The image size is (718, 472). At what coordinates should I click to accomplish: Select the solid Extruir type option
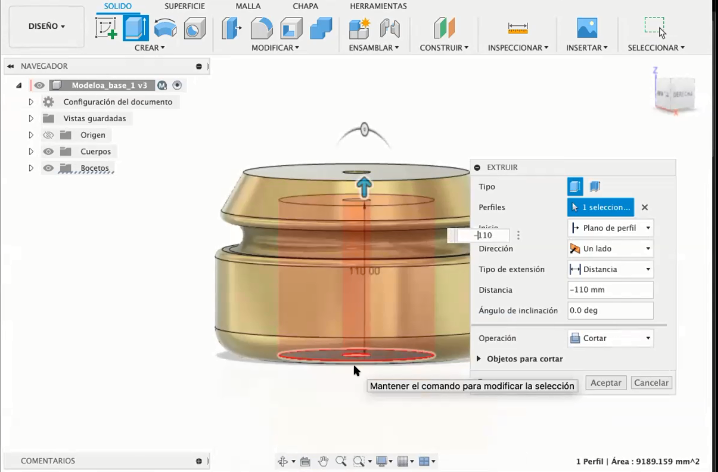pyautogui.click(x=575, y=186)
